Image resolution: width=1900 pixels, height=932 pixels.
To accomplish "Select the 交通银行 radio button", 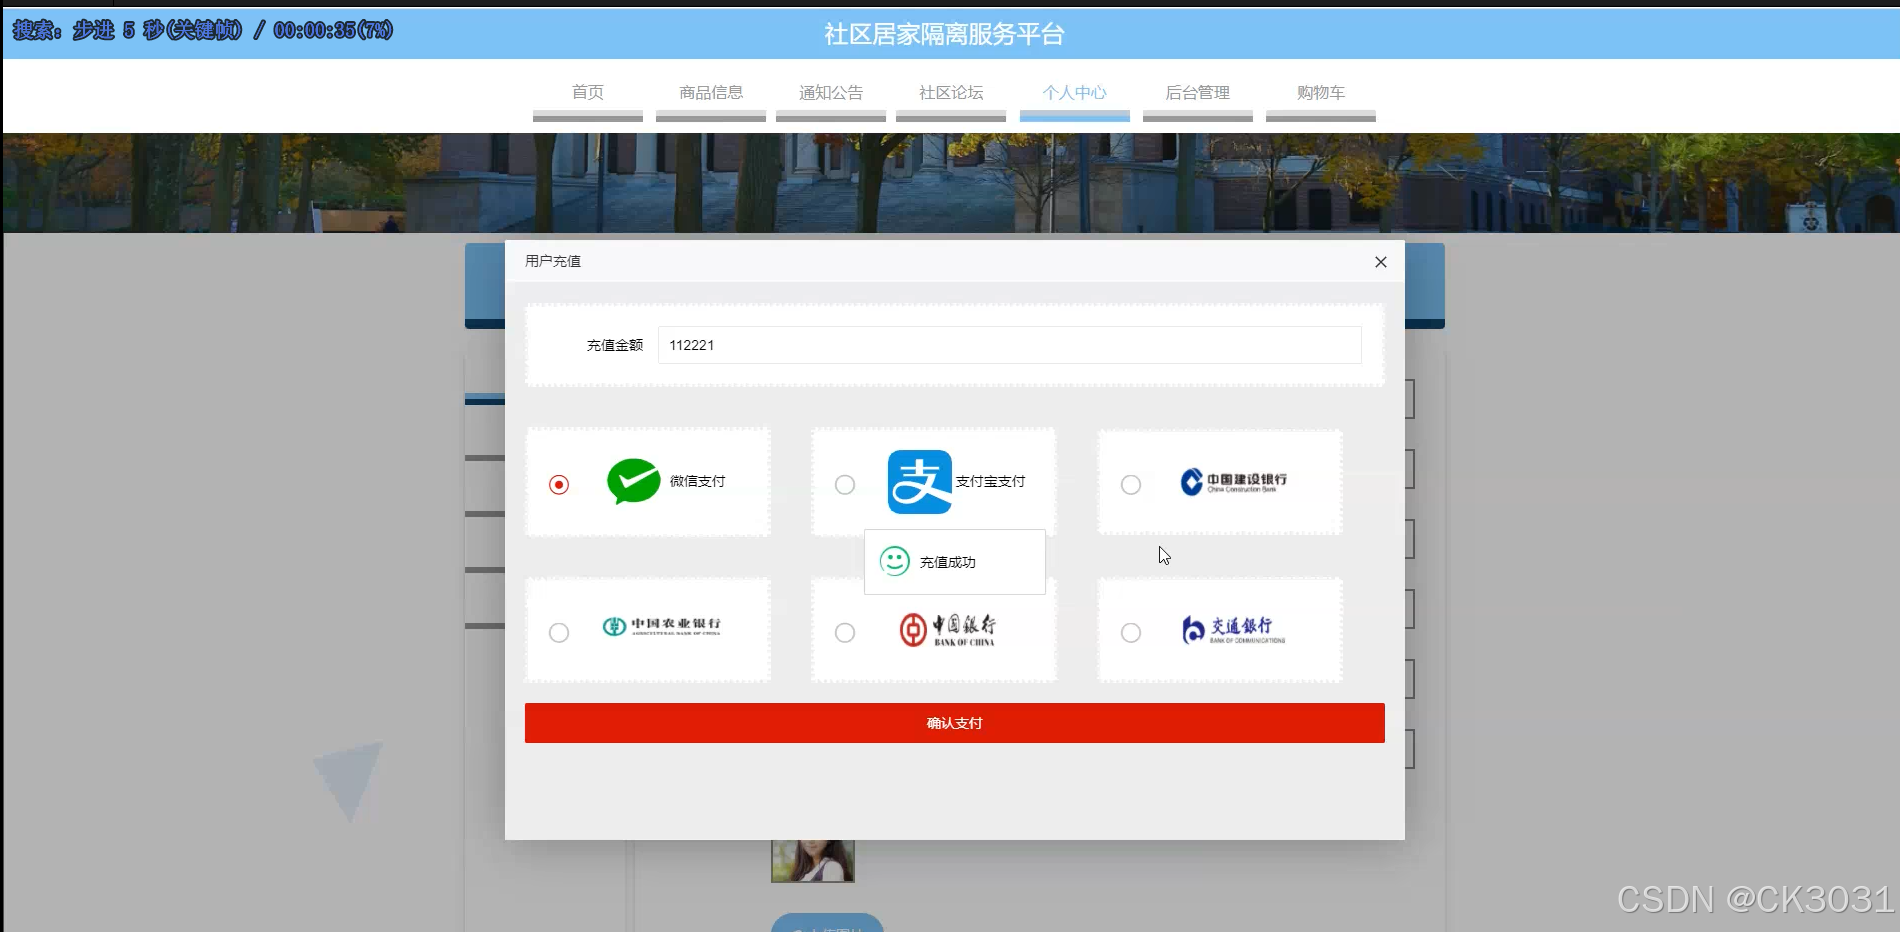I will [x=1131, y=633].
